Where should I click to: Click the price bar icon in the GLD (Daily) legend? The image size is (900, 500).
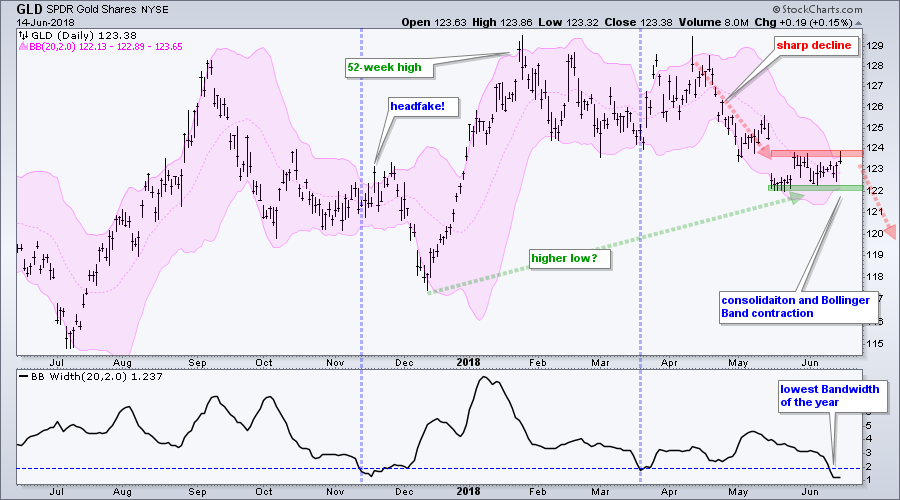click(23, 36)
